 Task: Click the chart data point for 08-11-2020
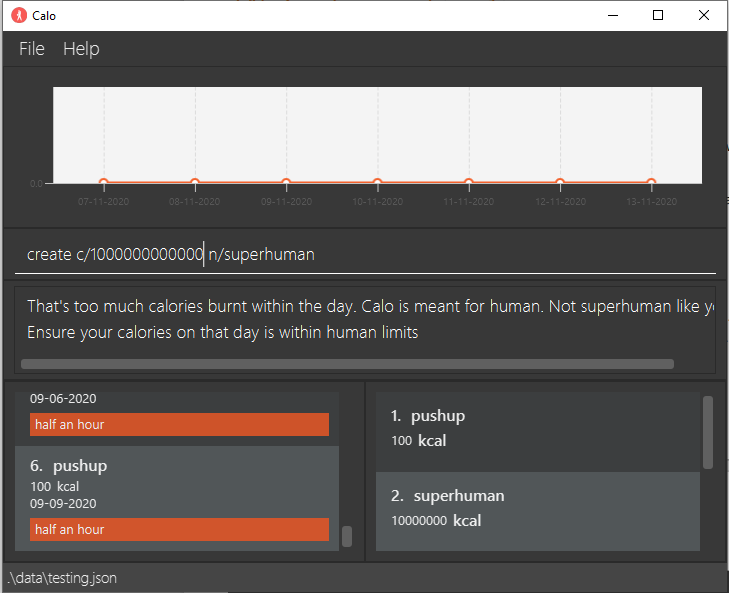pos(195,182)
